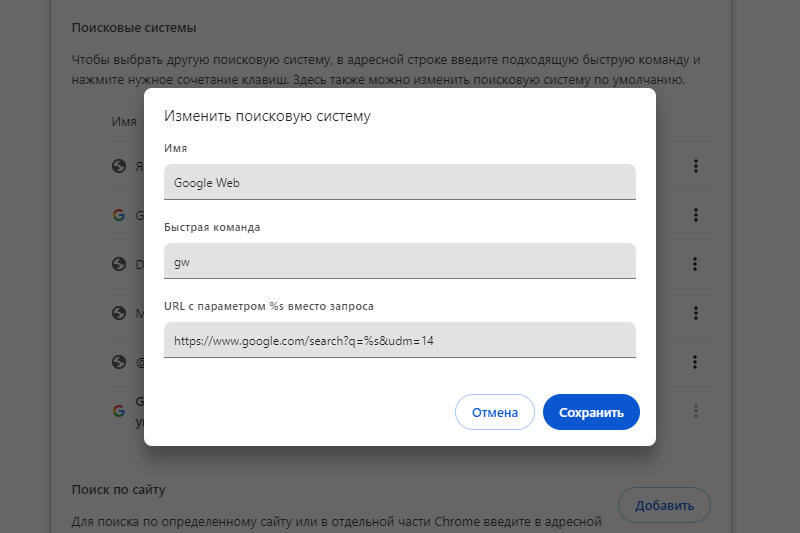Click the Google logo icon in the second row
This screenshot has width=800, height=533.
point(119,215)
